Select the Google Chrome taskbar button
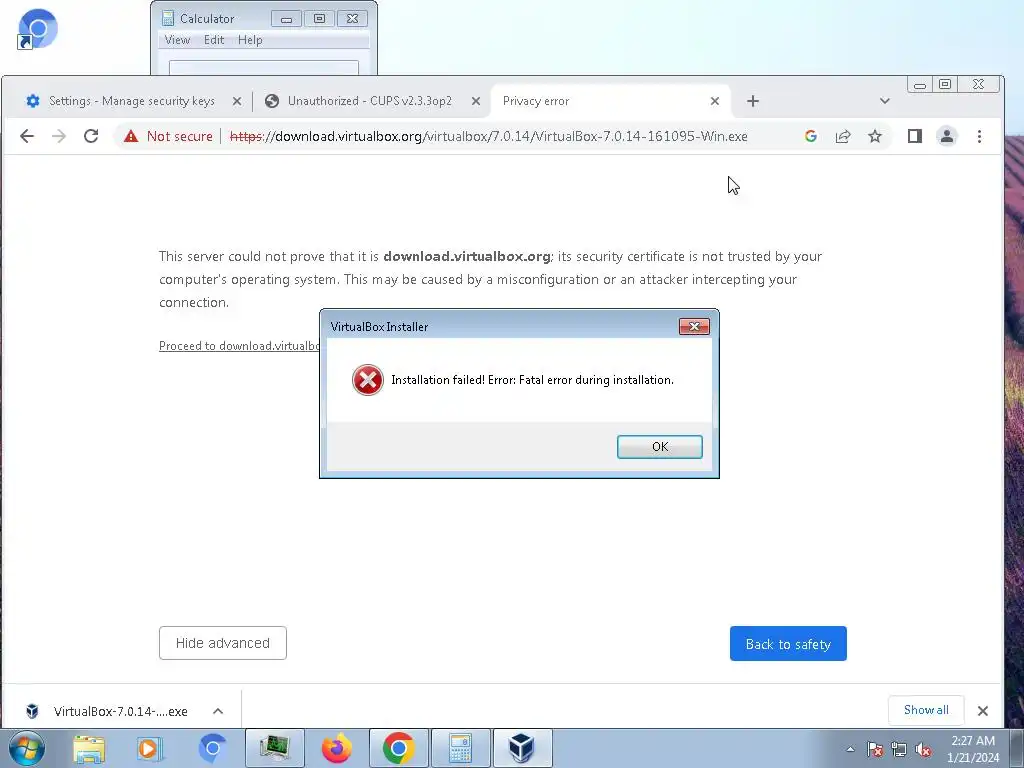This screenshot has height=768, width=1024. pyautogui.click(x=399, y=748)
